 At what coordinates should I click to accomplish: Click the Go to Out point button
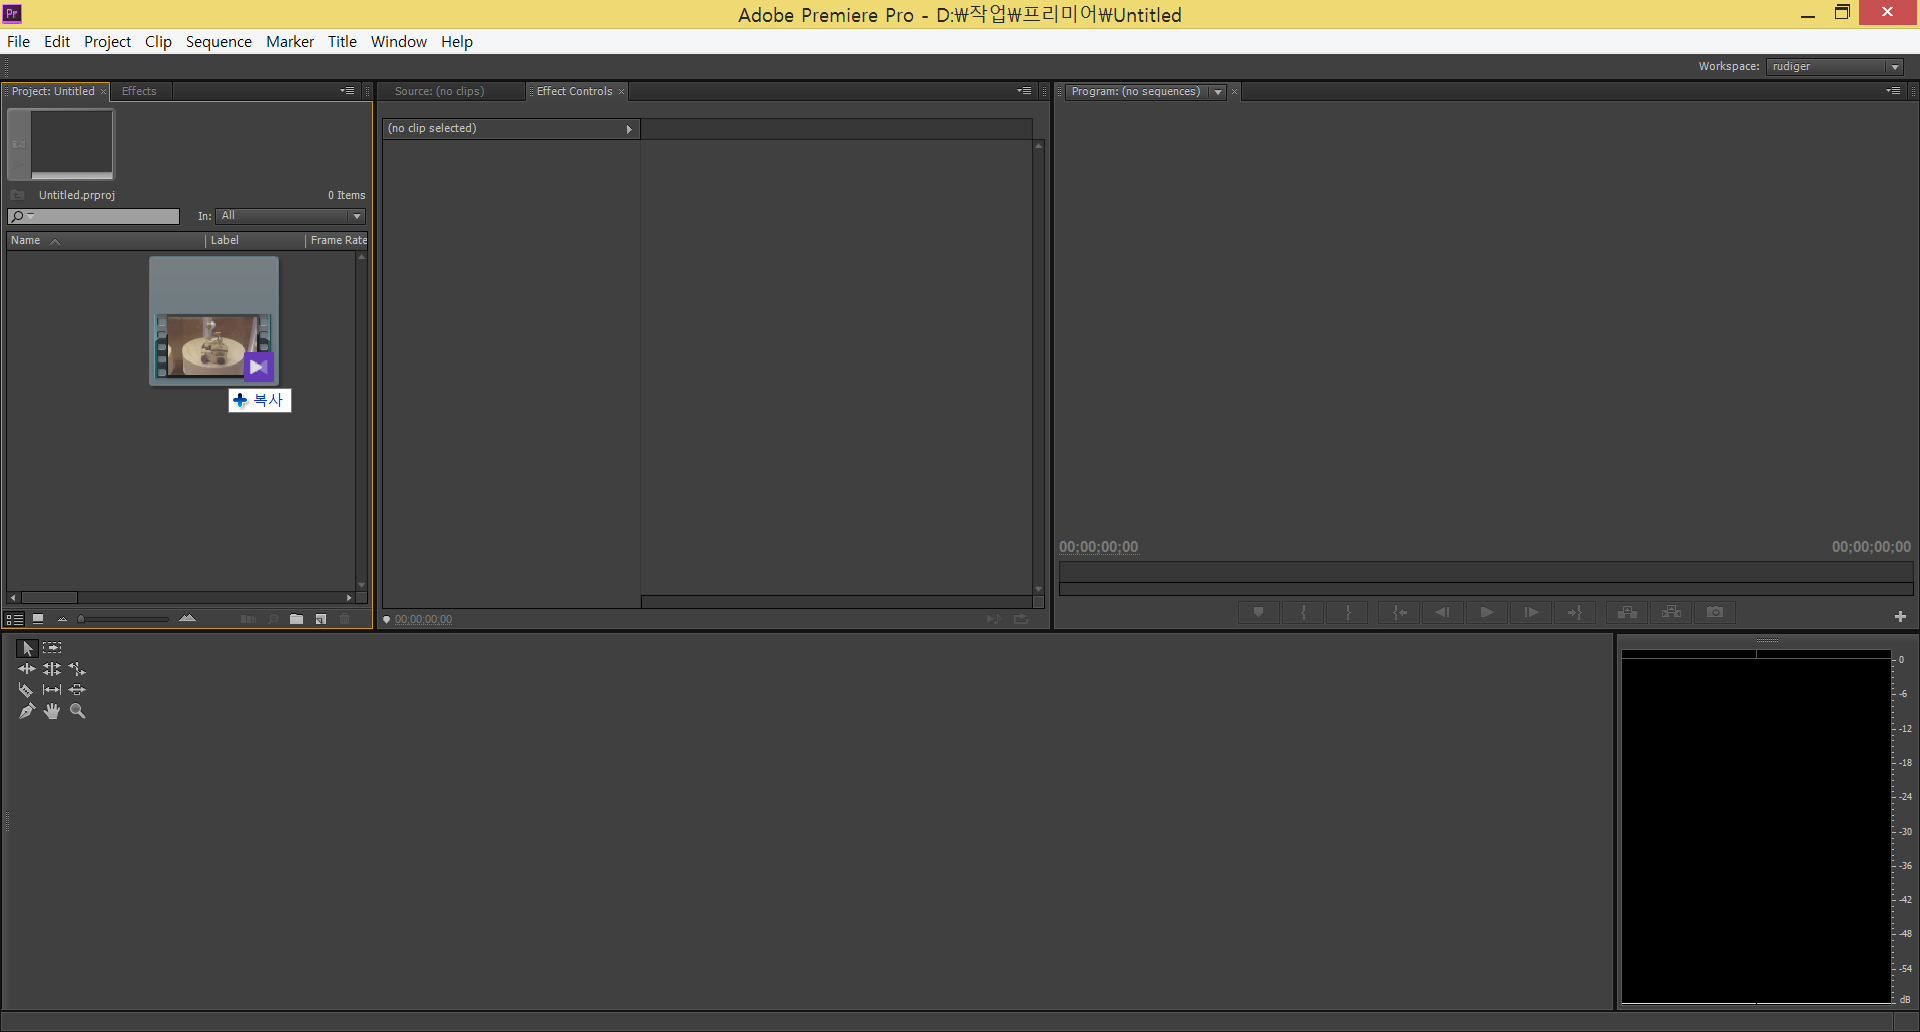1575,613
